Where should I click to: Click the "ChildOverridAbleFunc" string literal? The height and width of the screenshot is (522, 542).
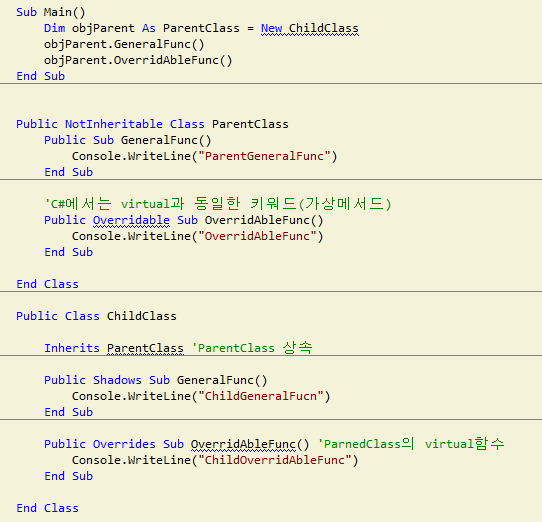click(275, 460)
